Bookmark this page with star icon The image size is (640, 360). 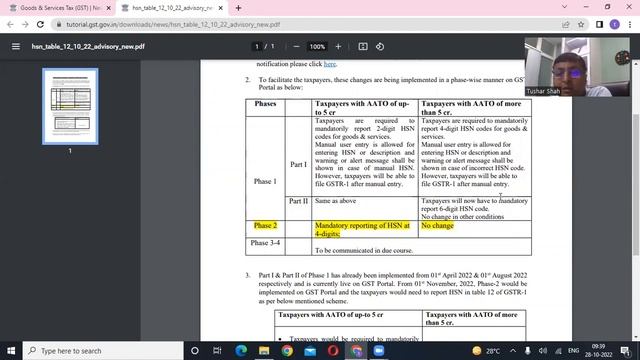(581, 24)
